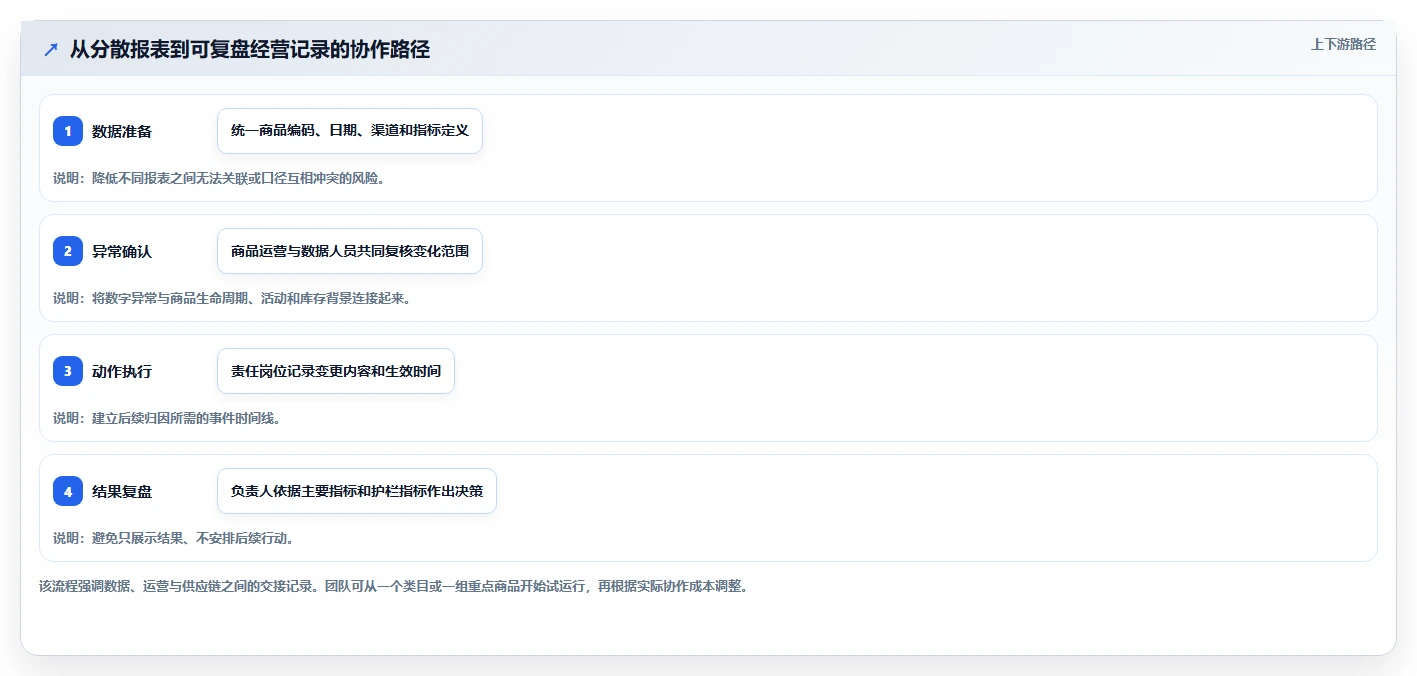
Task: Click the note 避免只展示结果、不安排后续行动
Action: [173, 538]
